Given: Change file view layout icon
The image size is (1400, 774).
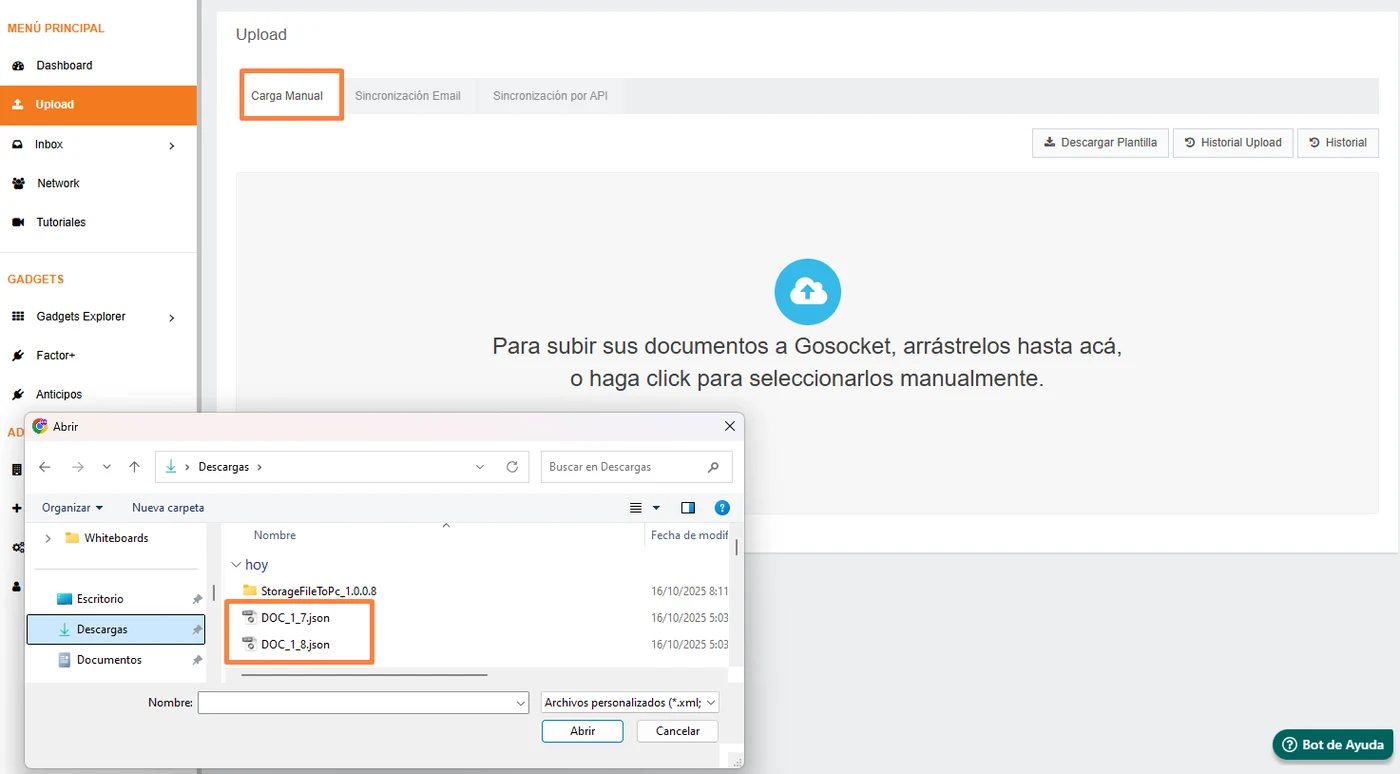Looking at the screenshot, I should click(x=636, y=508).
